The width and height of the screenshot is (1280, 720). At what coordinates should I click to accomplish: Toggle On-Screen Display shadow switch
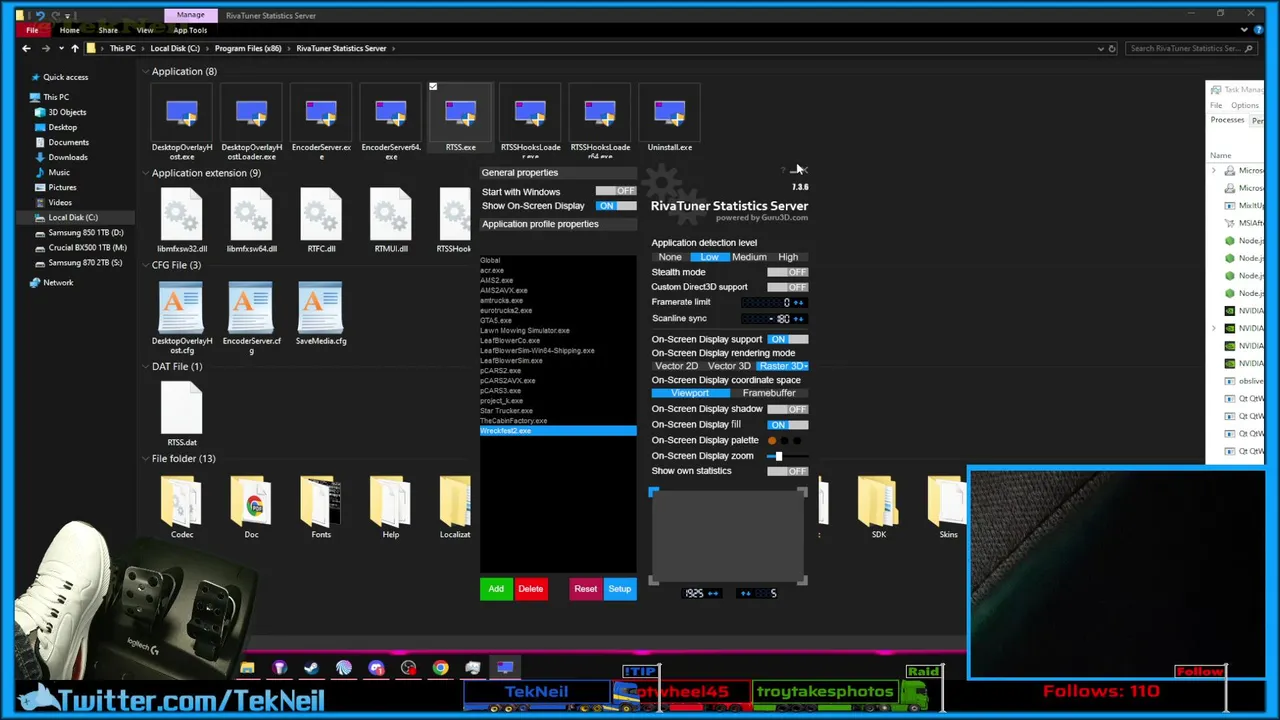point(788,409)
